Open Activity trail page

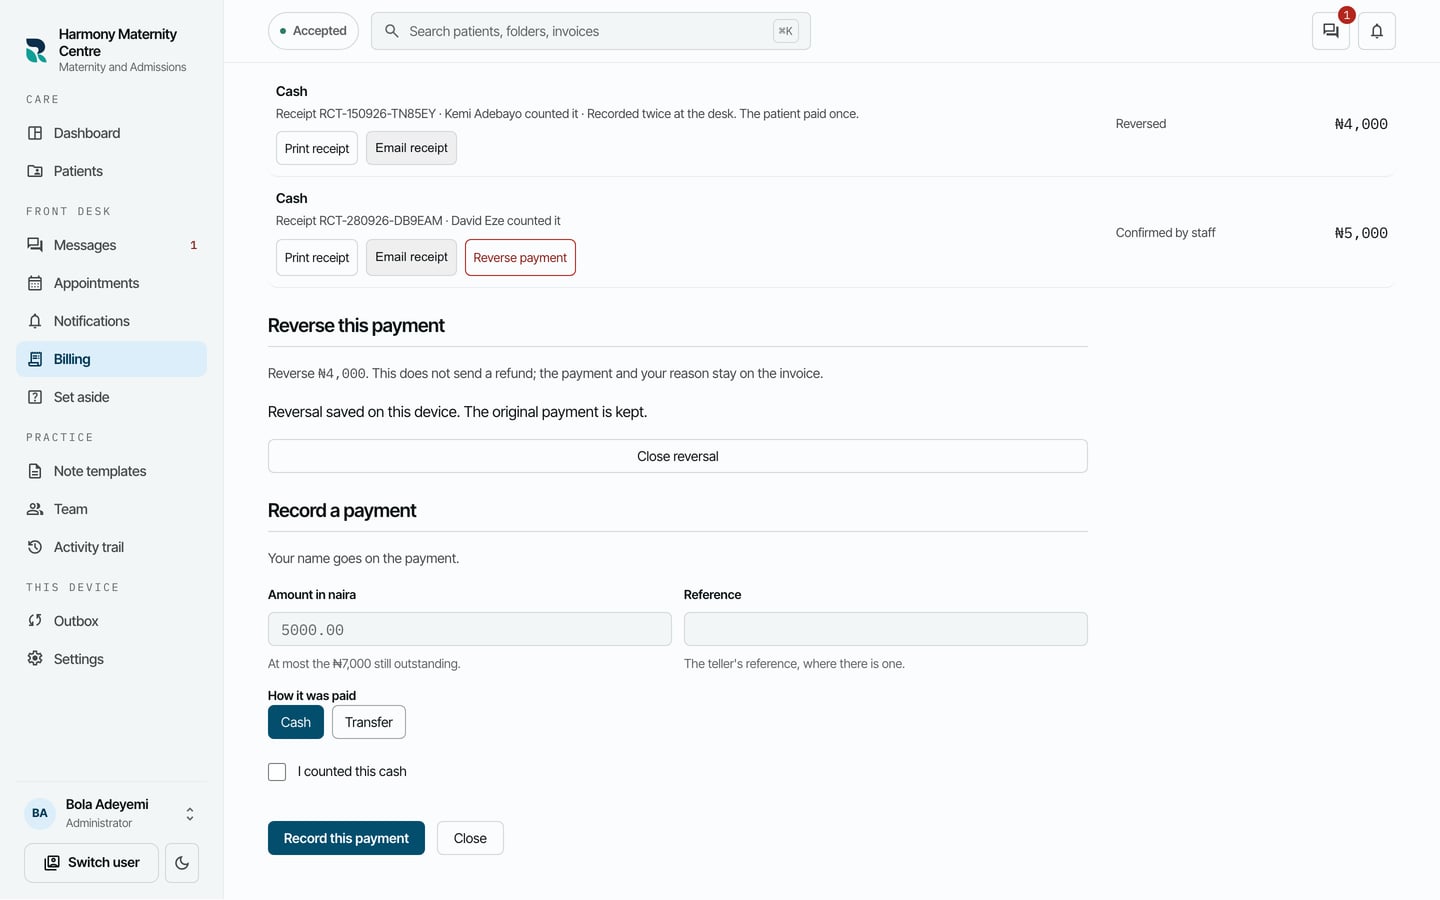click(x=111, y=547)
